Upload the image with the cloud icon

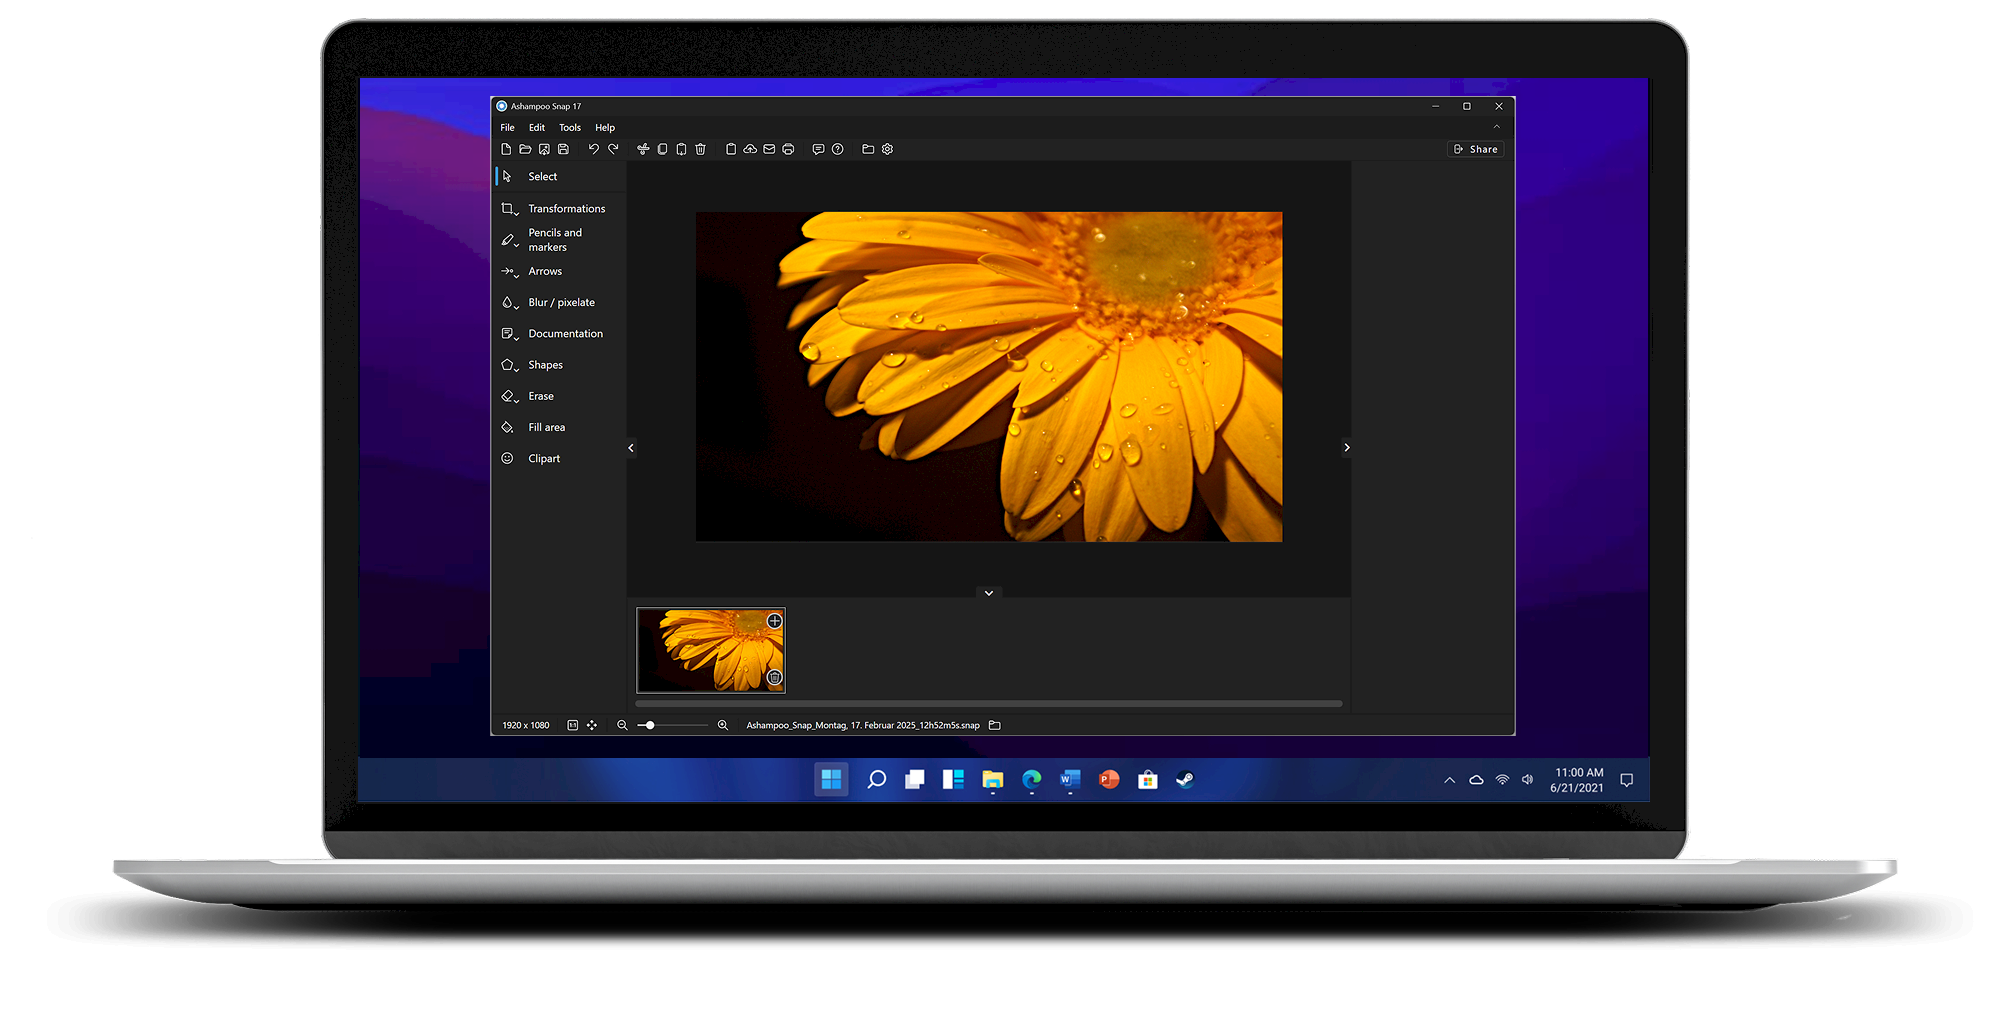[x=750, y=149]
